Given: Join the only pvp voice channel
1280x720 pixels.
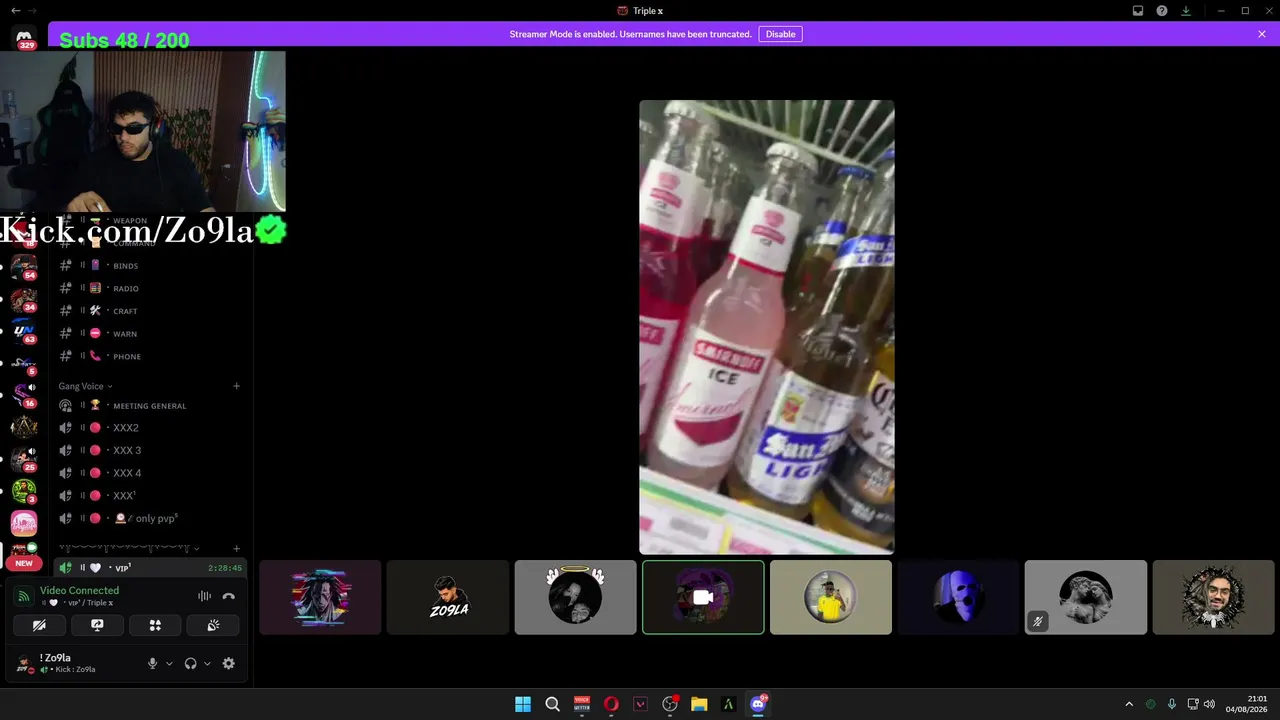Looking at the screenshot, I should (150, 518).
